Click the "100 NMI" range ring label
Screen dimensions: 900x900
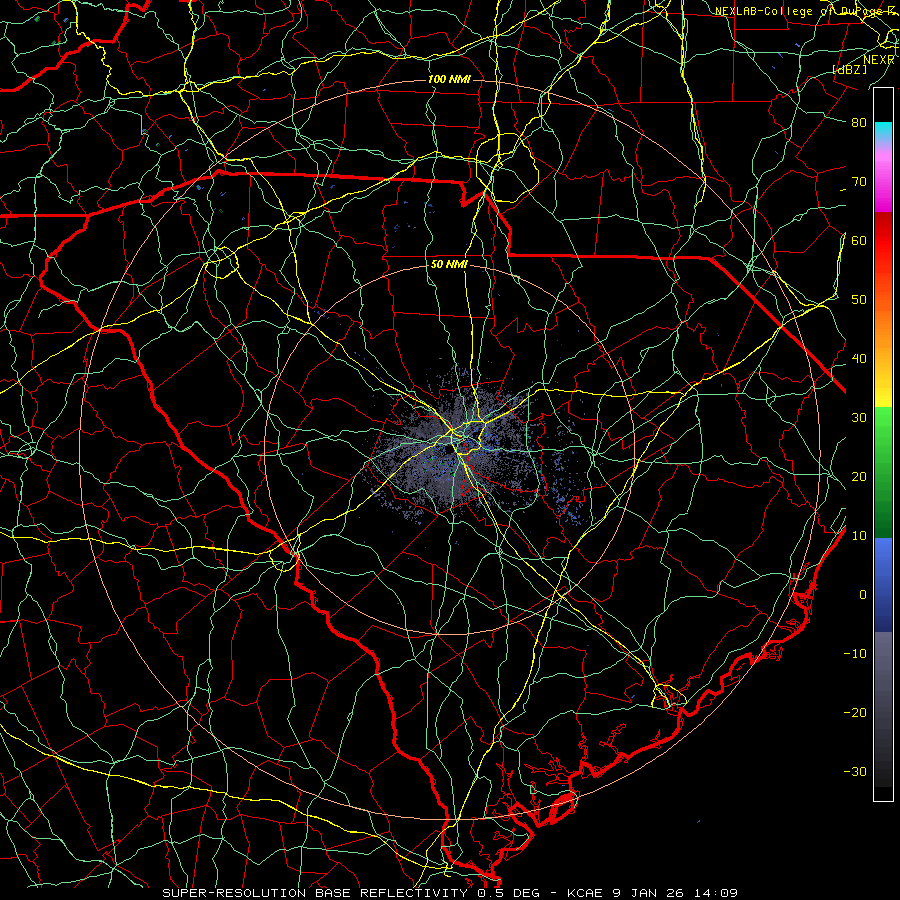tap(449, 79)
